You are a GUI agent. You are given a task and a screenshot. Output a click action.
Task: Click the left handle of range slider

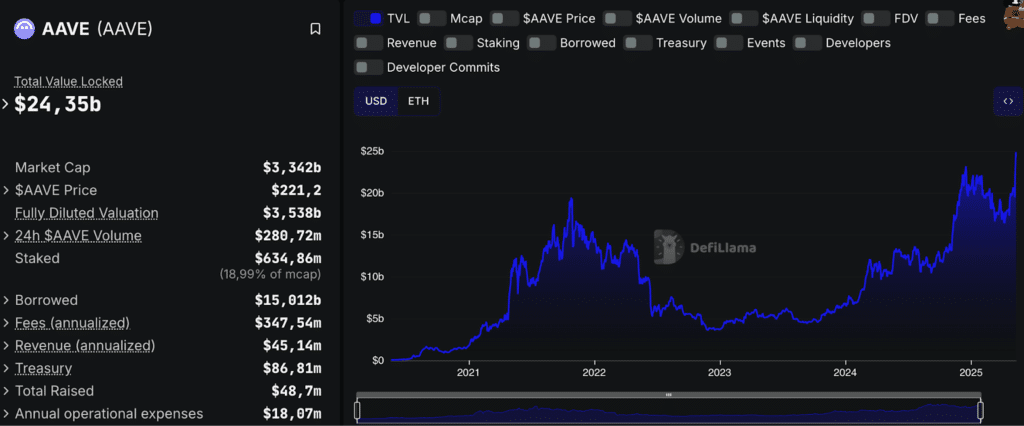click(357, 410)
